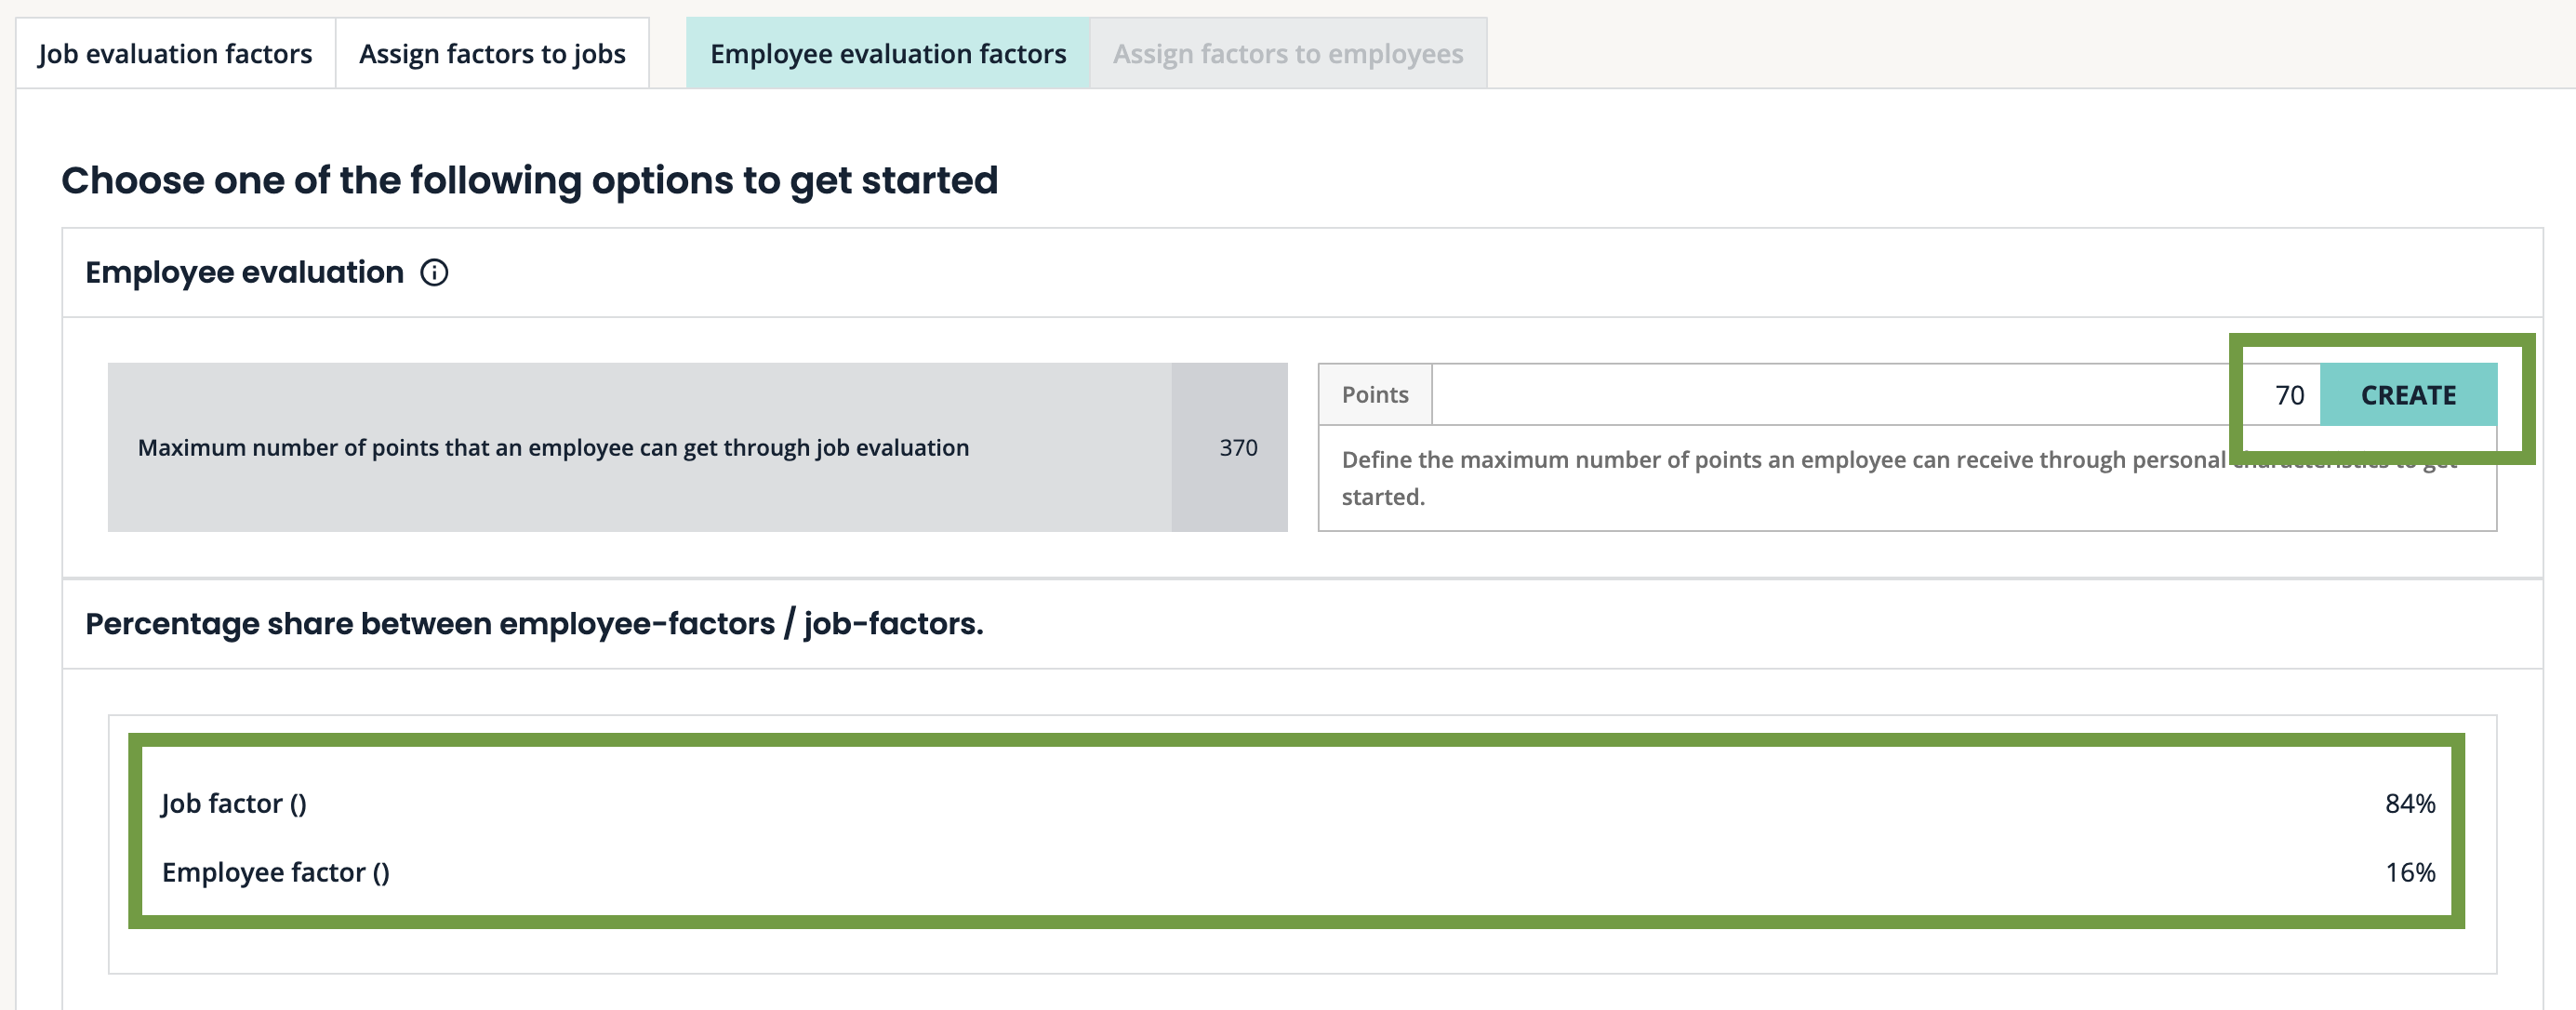This screenshot has width=2576, height=1010.
Task: Click the Percentage share section heading
Action: [x=534, y=623]
